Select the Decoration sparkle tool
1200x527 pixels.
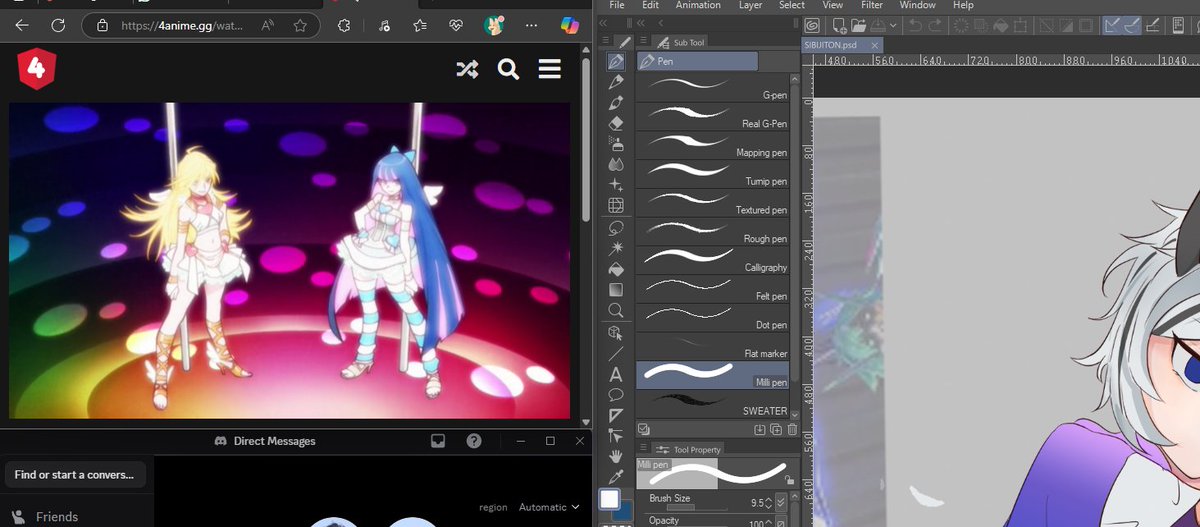pyautogui.click(x=616, y=185)
